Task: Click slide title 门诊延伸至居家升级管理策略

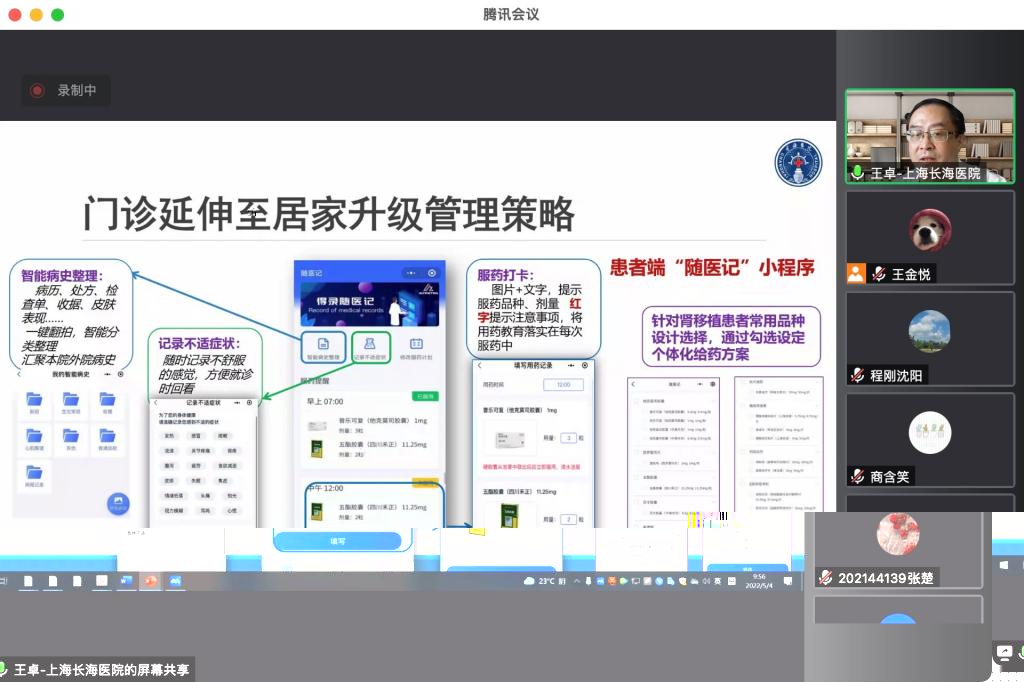Action: [328, 214]
